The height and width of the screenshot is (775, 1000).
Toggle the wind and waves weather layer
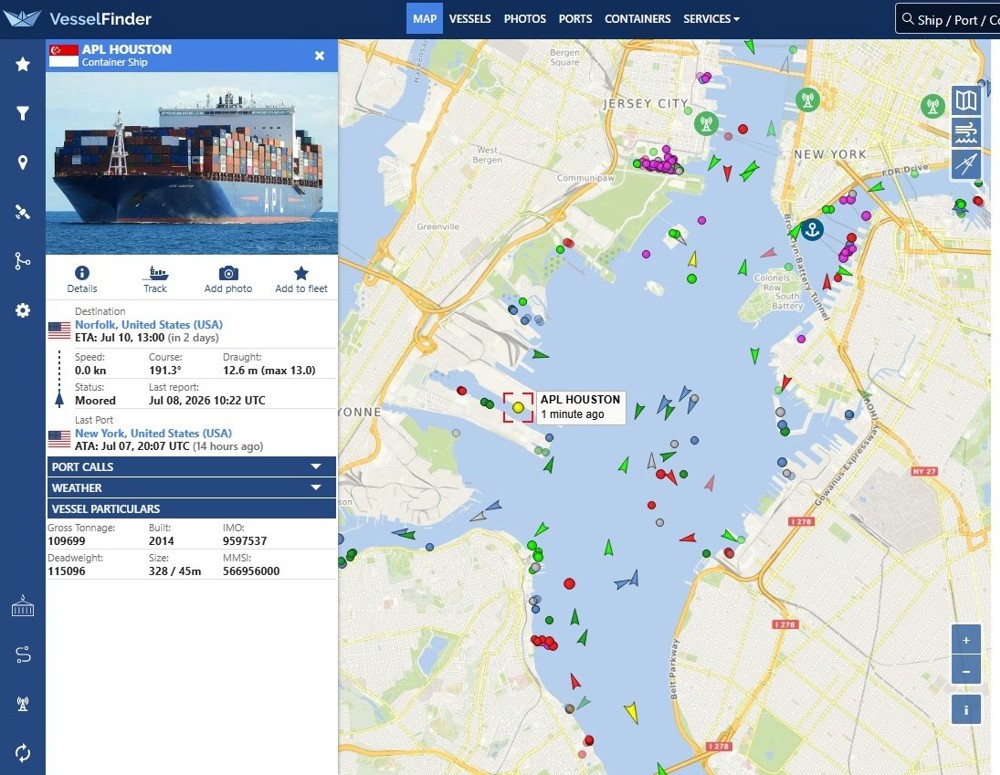966,133
